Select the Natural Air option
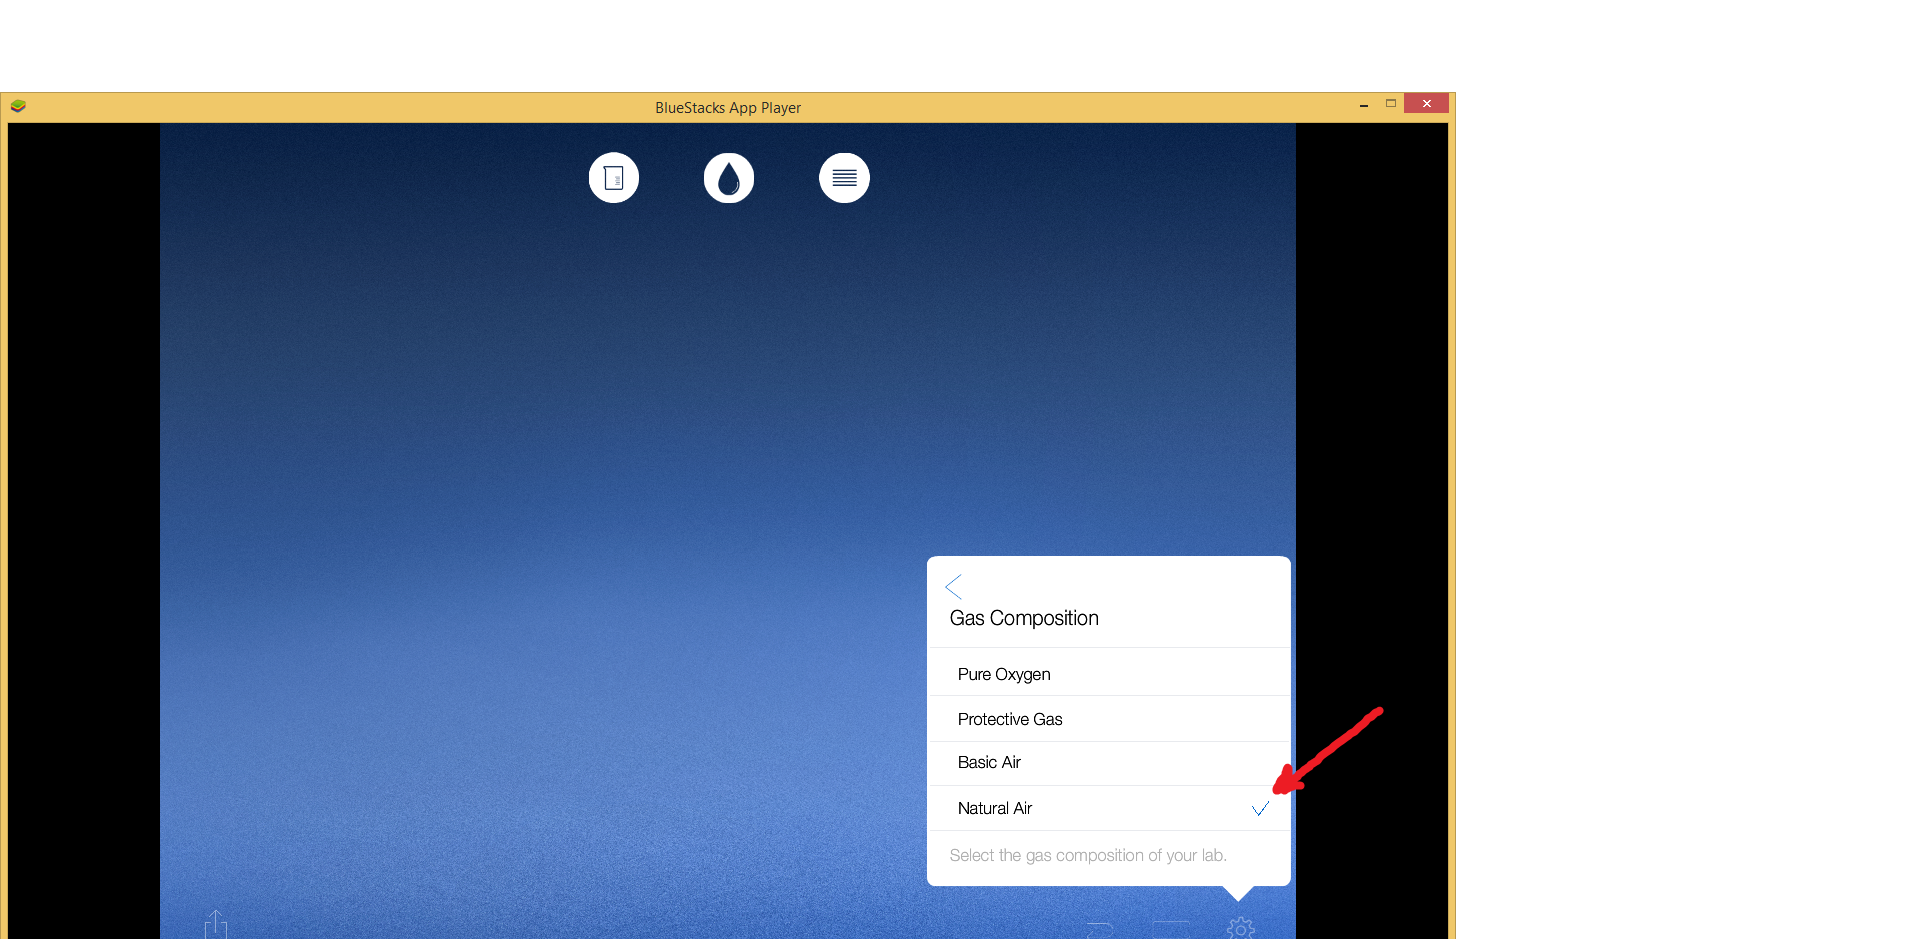Screen dimensions: 1914x939 coord(995,808)
